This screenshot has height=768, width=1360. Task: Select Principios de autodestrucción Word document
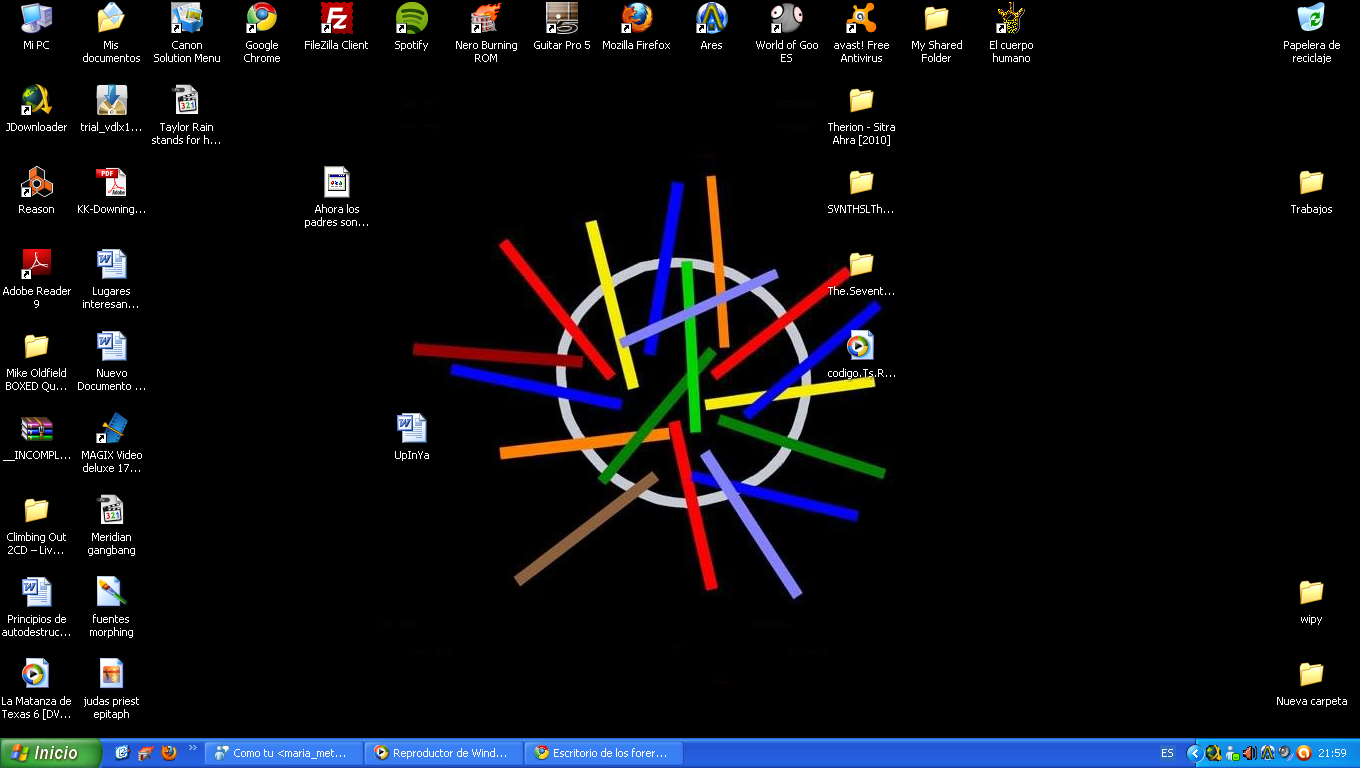[x=37, y=608]
